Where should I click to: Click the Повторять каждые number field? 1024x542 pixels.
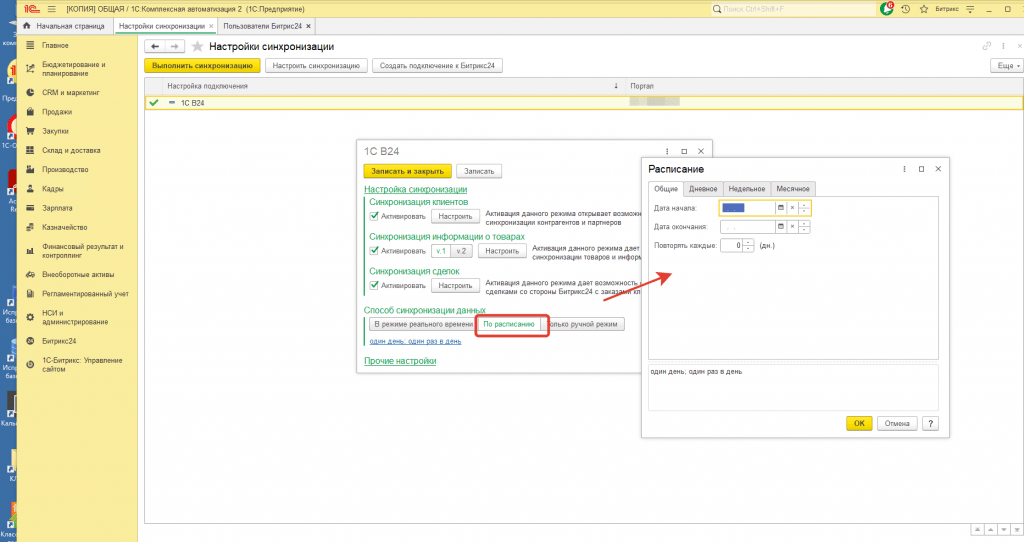(731, 245)
